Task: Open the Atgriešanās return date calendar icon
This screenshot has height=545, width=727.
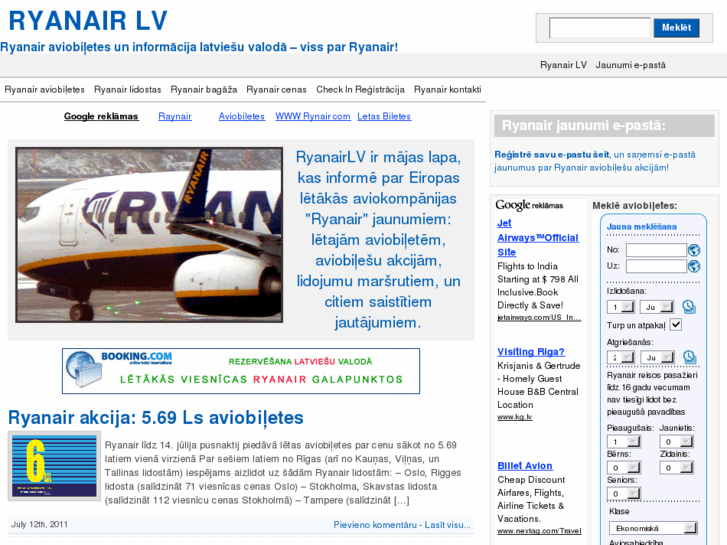Action: pyautogui.click(x=689, y=357)
